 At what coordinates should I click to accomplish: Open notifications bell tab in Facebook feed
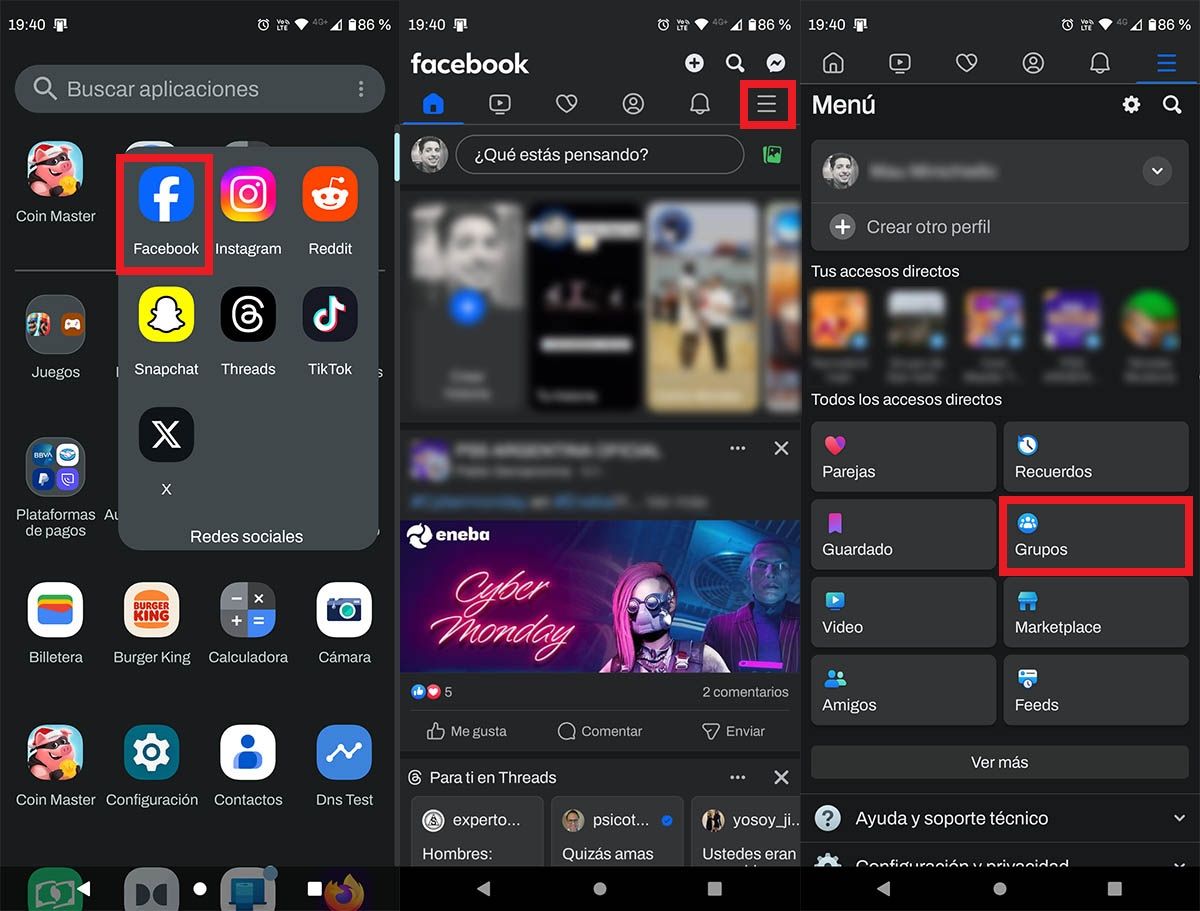[x=700, y=104]
